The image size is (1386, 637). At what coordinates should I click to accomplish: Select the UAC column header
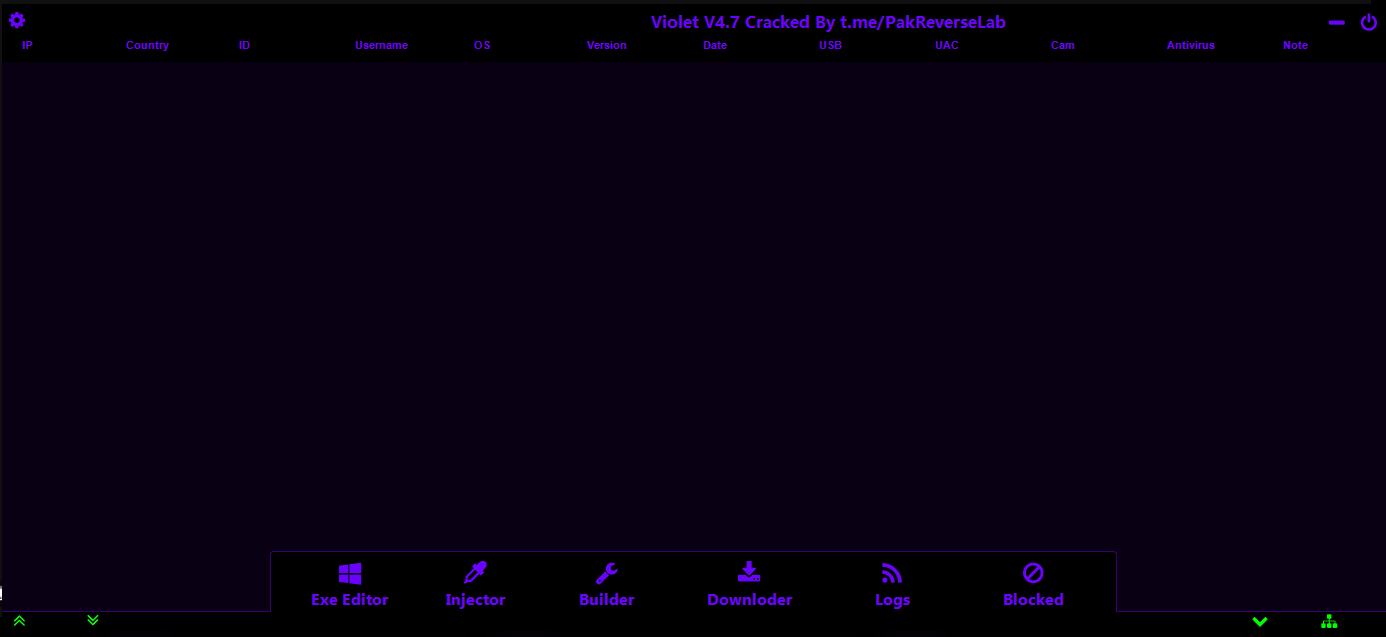click(x=947, y=45)
